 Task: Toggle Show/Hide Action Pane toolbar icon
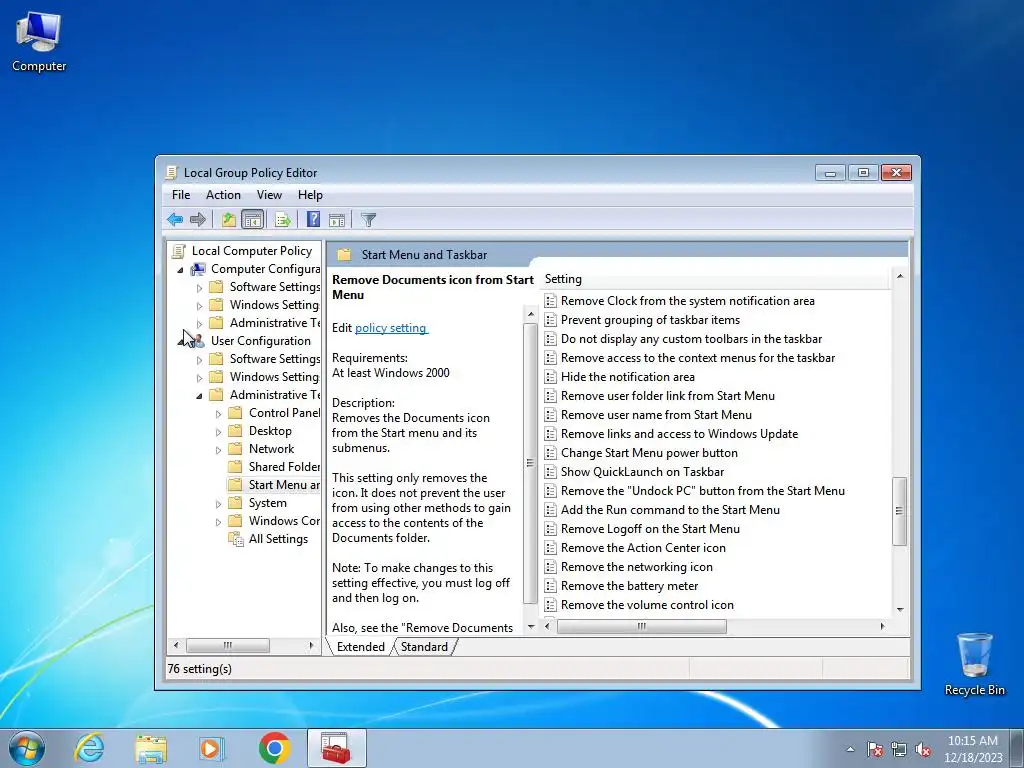[337, 219]
